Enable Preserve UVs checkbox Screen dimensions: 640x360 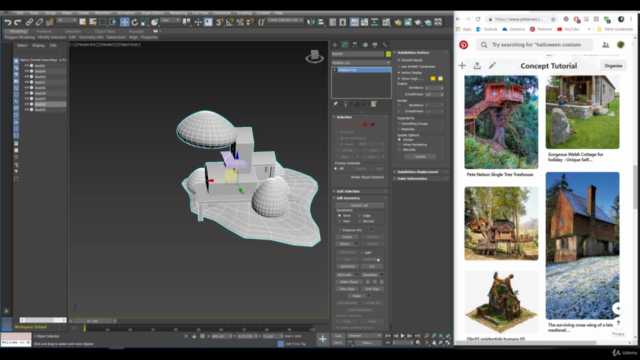pos(340,230)
